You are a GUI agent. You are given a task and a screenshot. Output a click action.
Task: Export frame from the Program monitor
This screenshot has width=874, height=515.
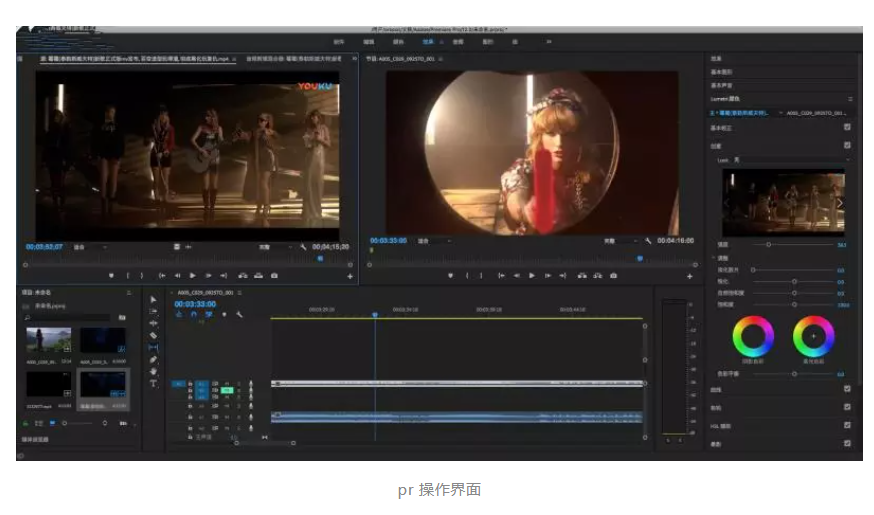(613, 276)
